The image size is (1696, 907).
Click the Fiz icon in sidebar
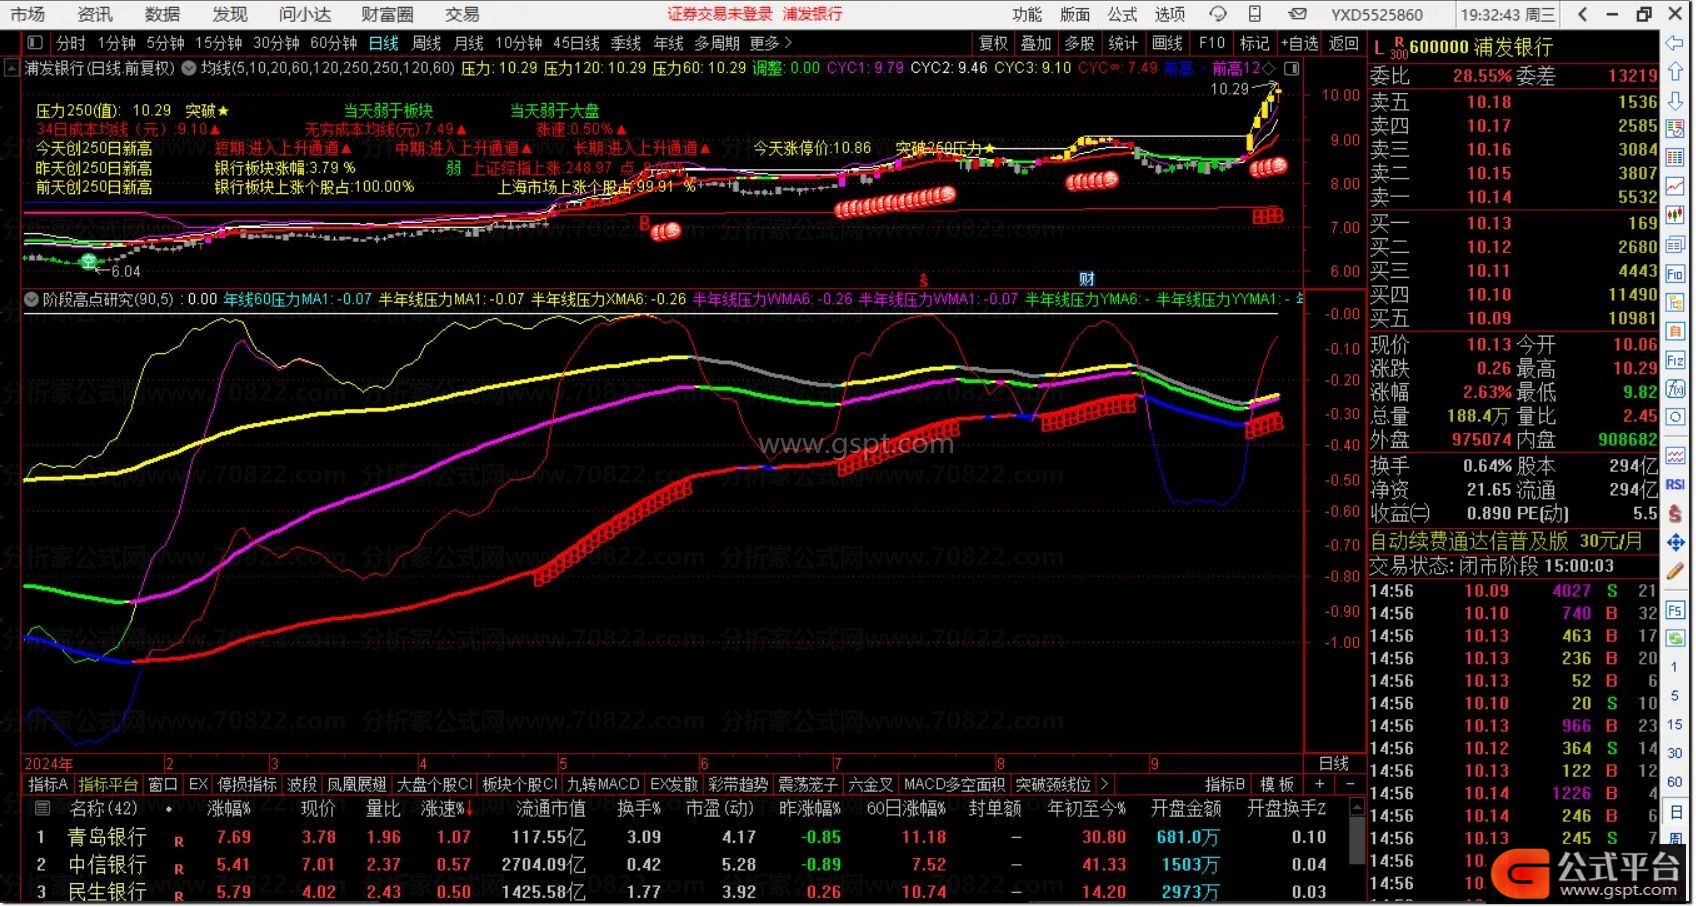[x=1675, y=360]
